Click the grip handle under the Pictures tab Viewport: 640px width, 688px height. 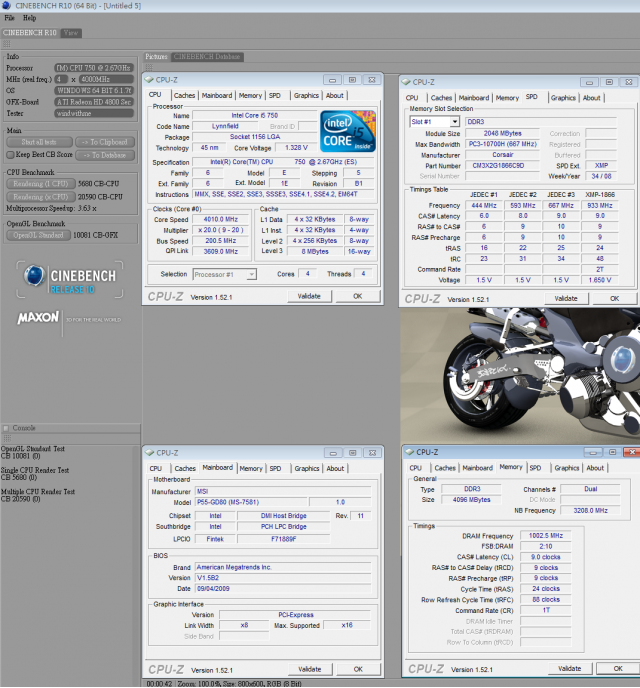coord(149,67)
